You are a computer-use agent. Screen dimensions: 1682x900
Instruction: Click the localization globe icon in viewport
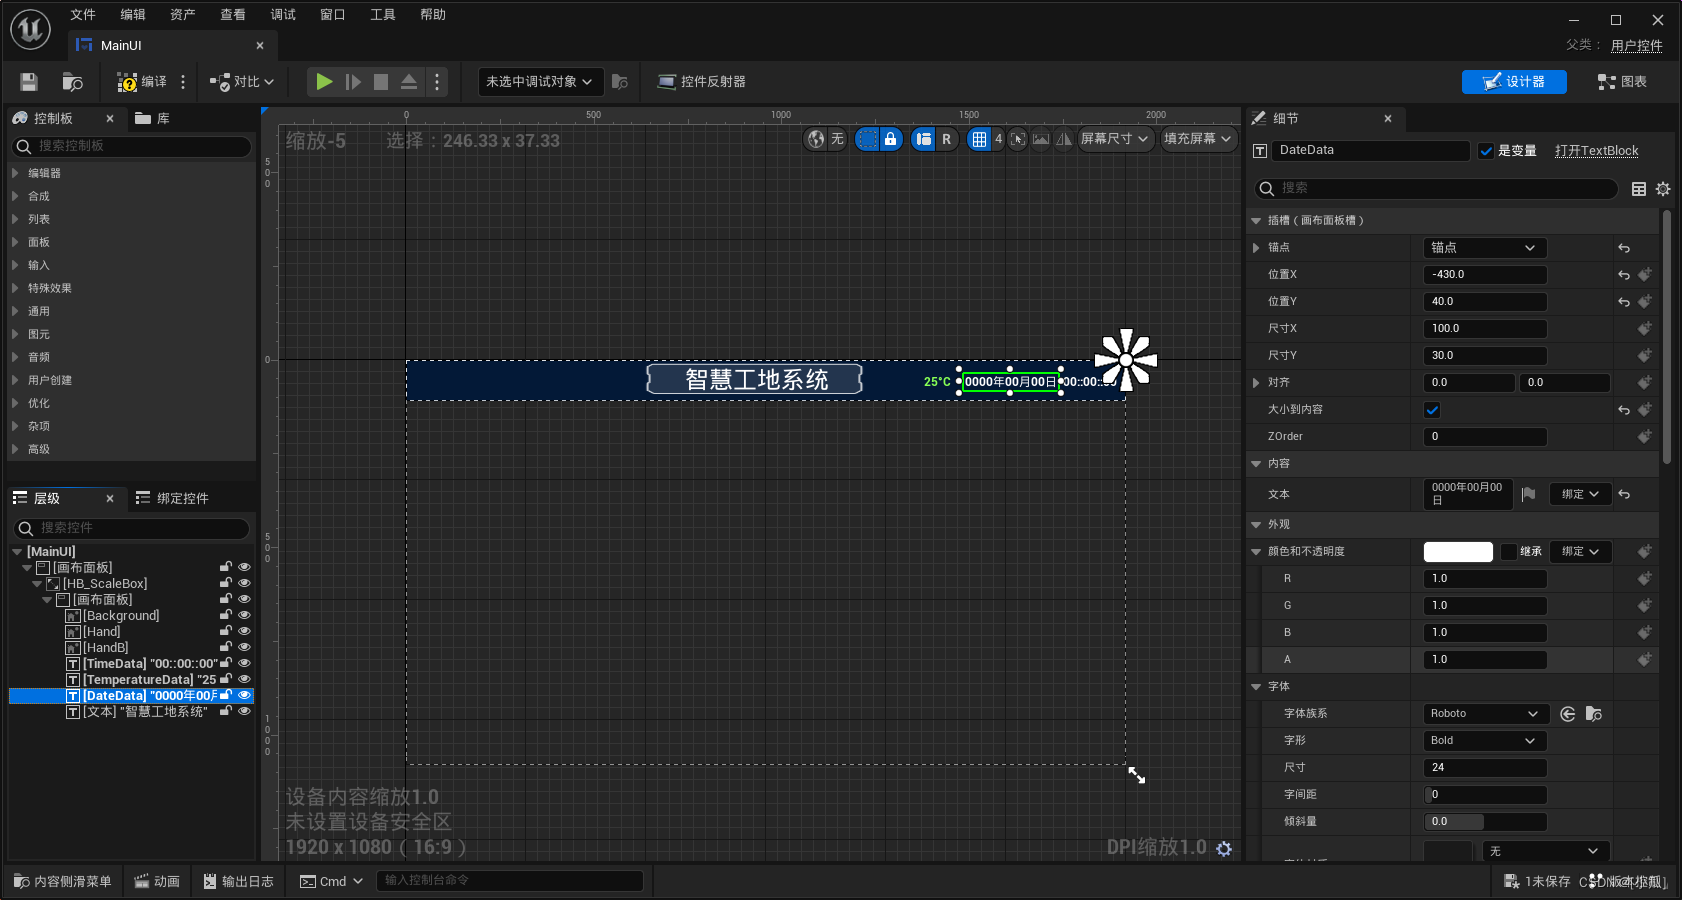[x=817, y=139]
